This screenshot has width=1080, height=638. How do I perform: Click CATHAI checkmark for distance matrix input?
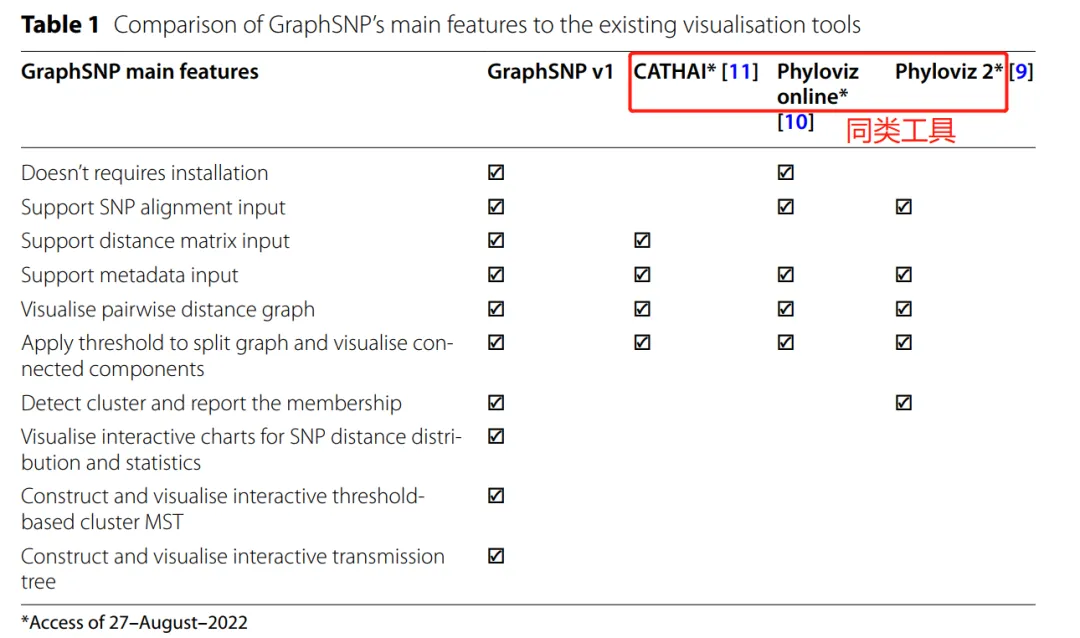642,240
